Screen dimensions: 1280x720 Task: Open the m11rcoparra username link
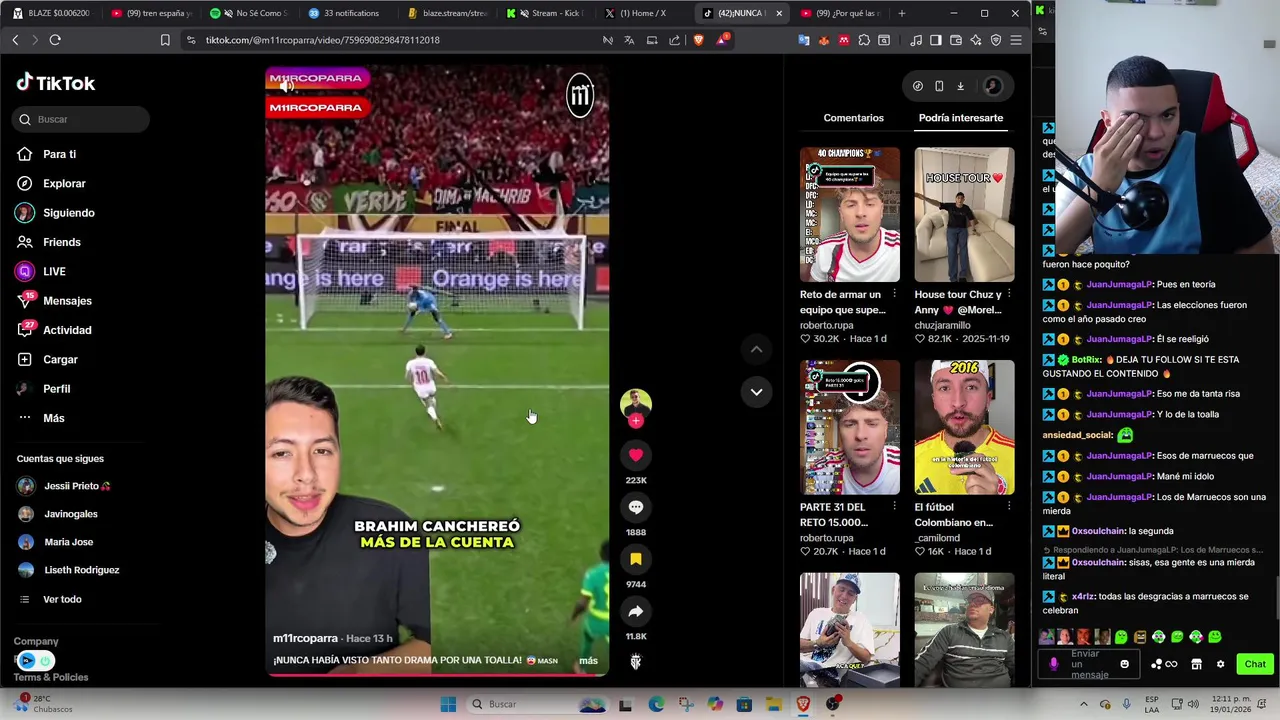click(305, 638)
